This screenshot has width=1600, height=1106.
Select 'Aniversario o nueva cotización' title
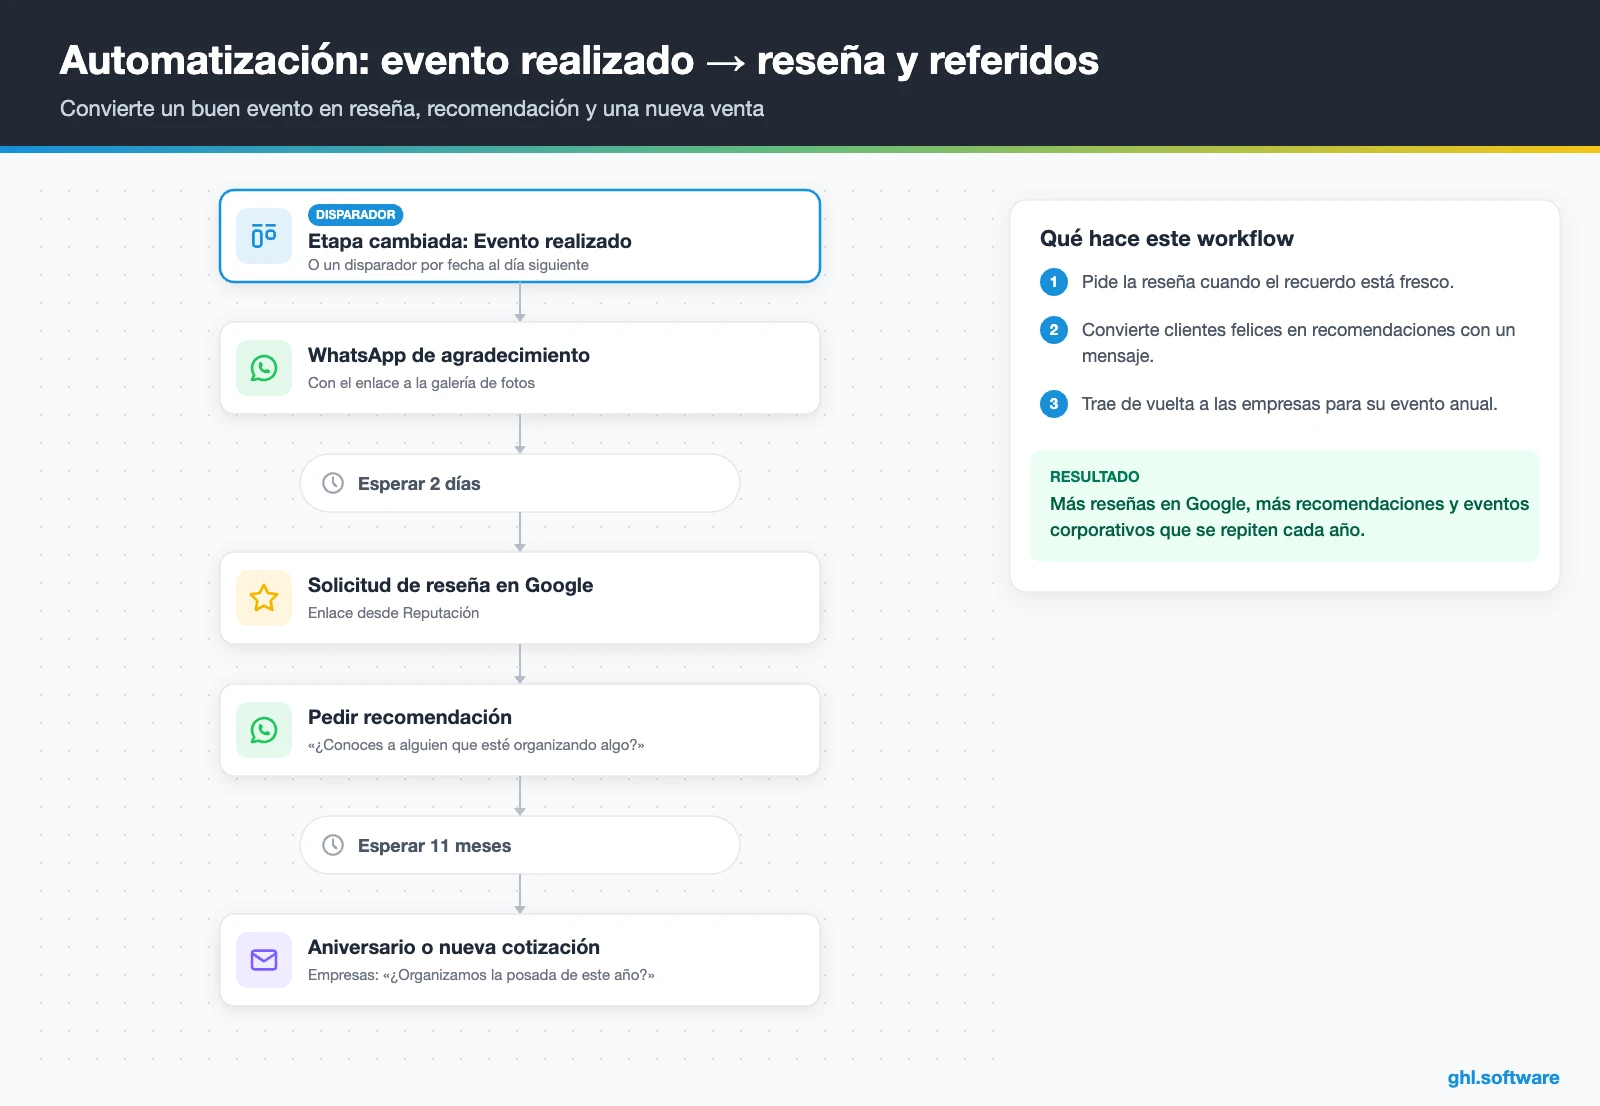pyautogui.click(x=454, y=947)
